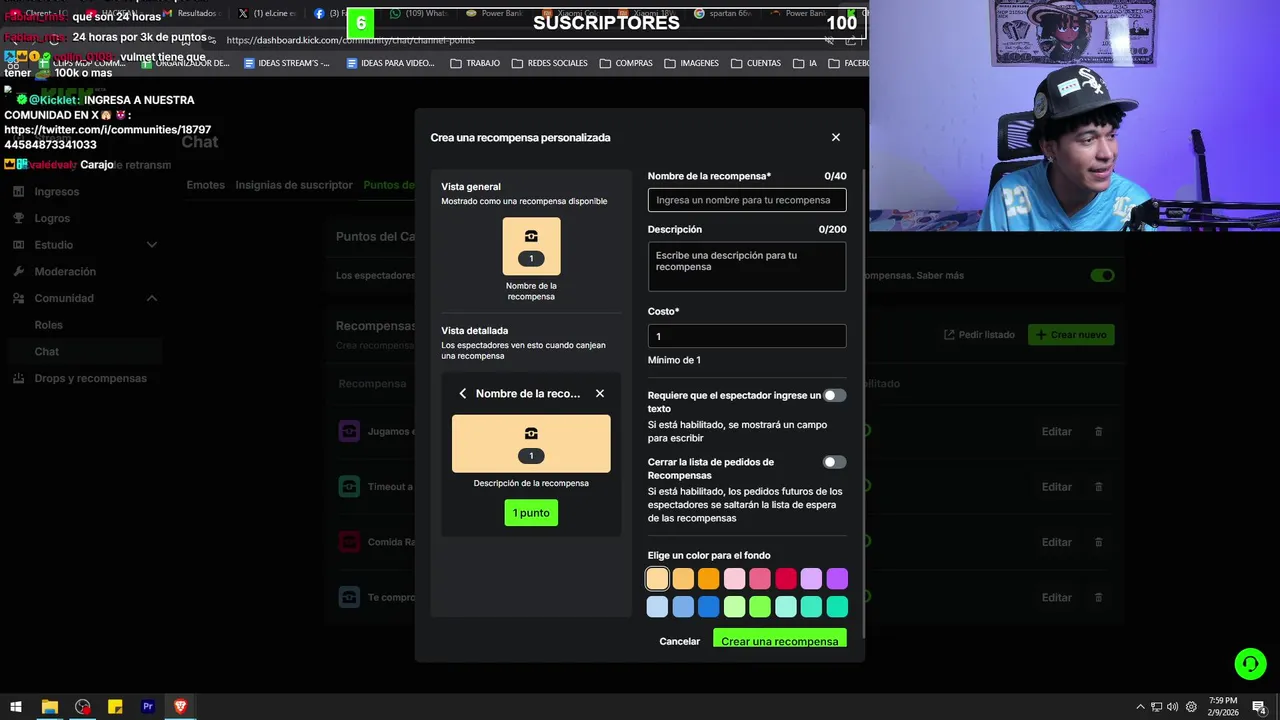Open Adobe Premiere Pro from the taskbar
Screen dimensions: 1280x720
point(148,706)
